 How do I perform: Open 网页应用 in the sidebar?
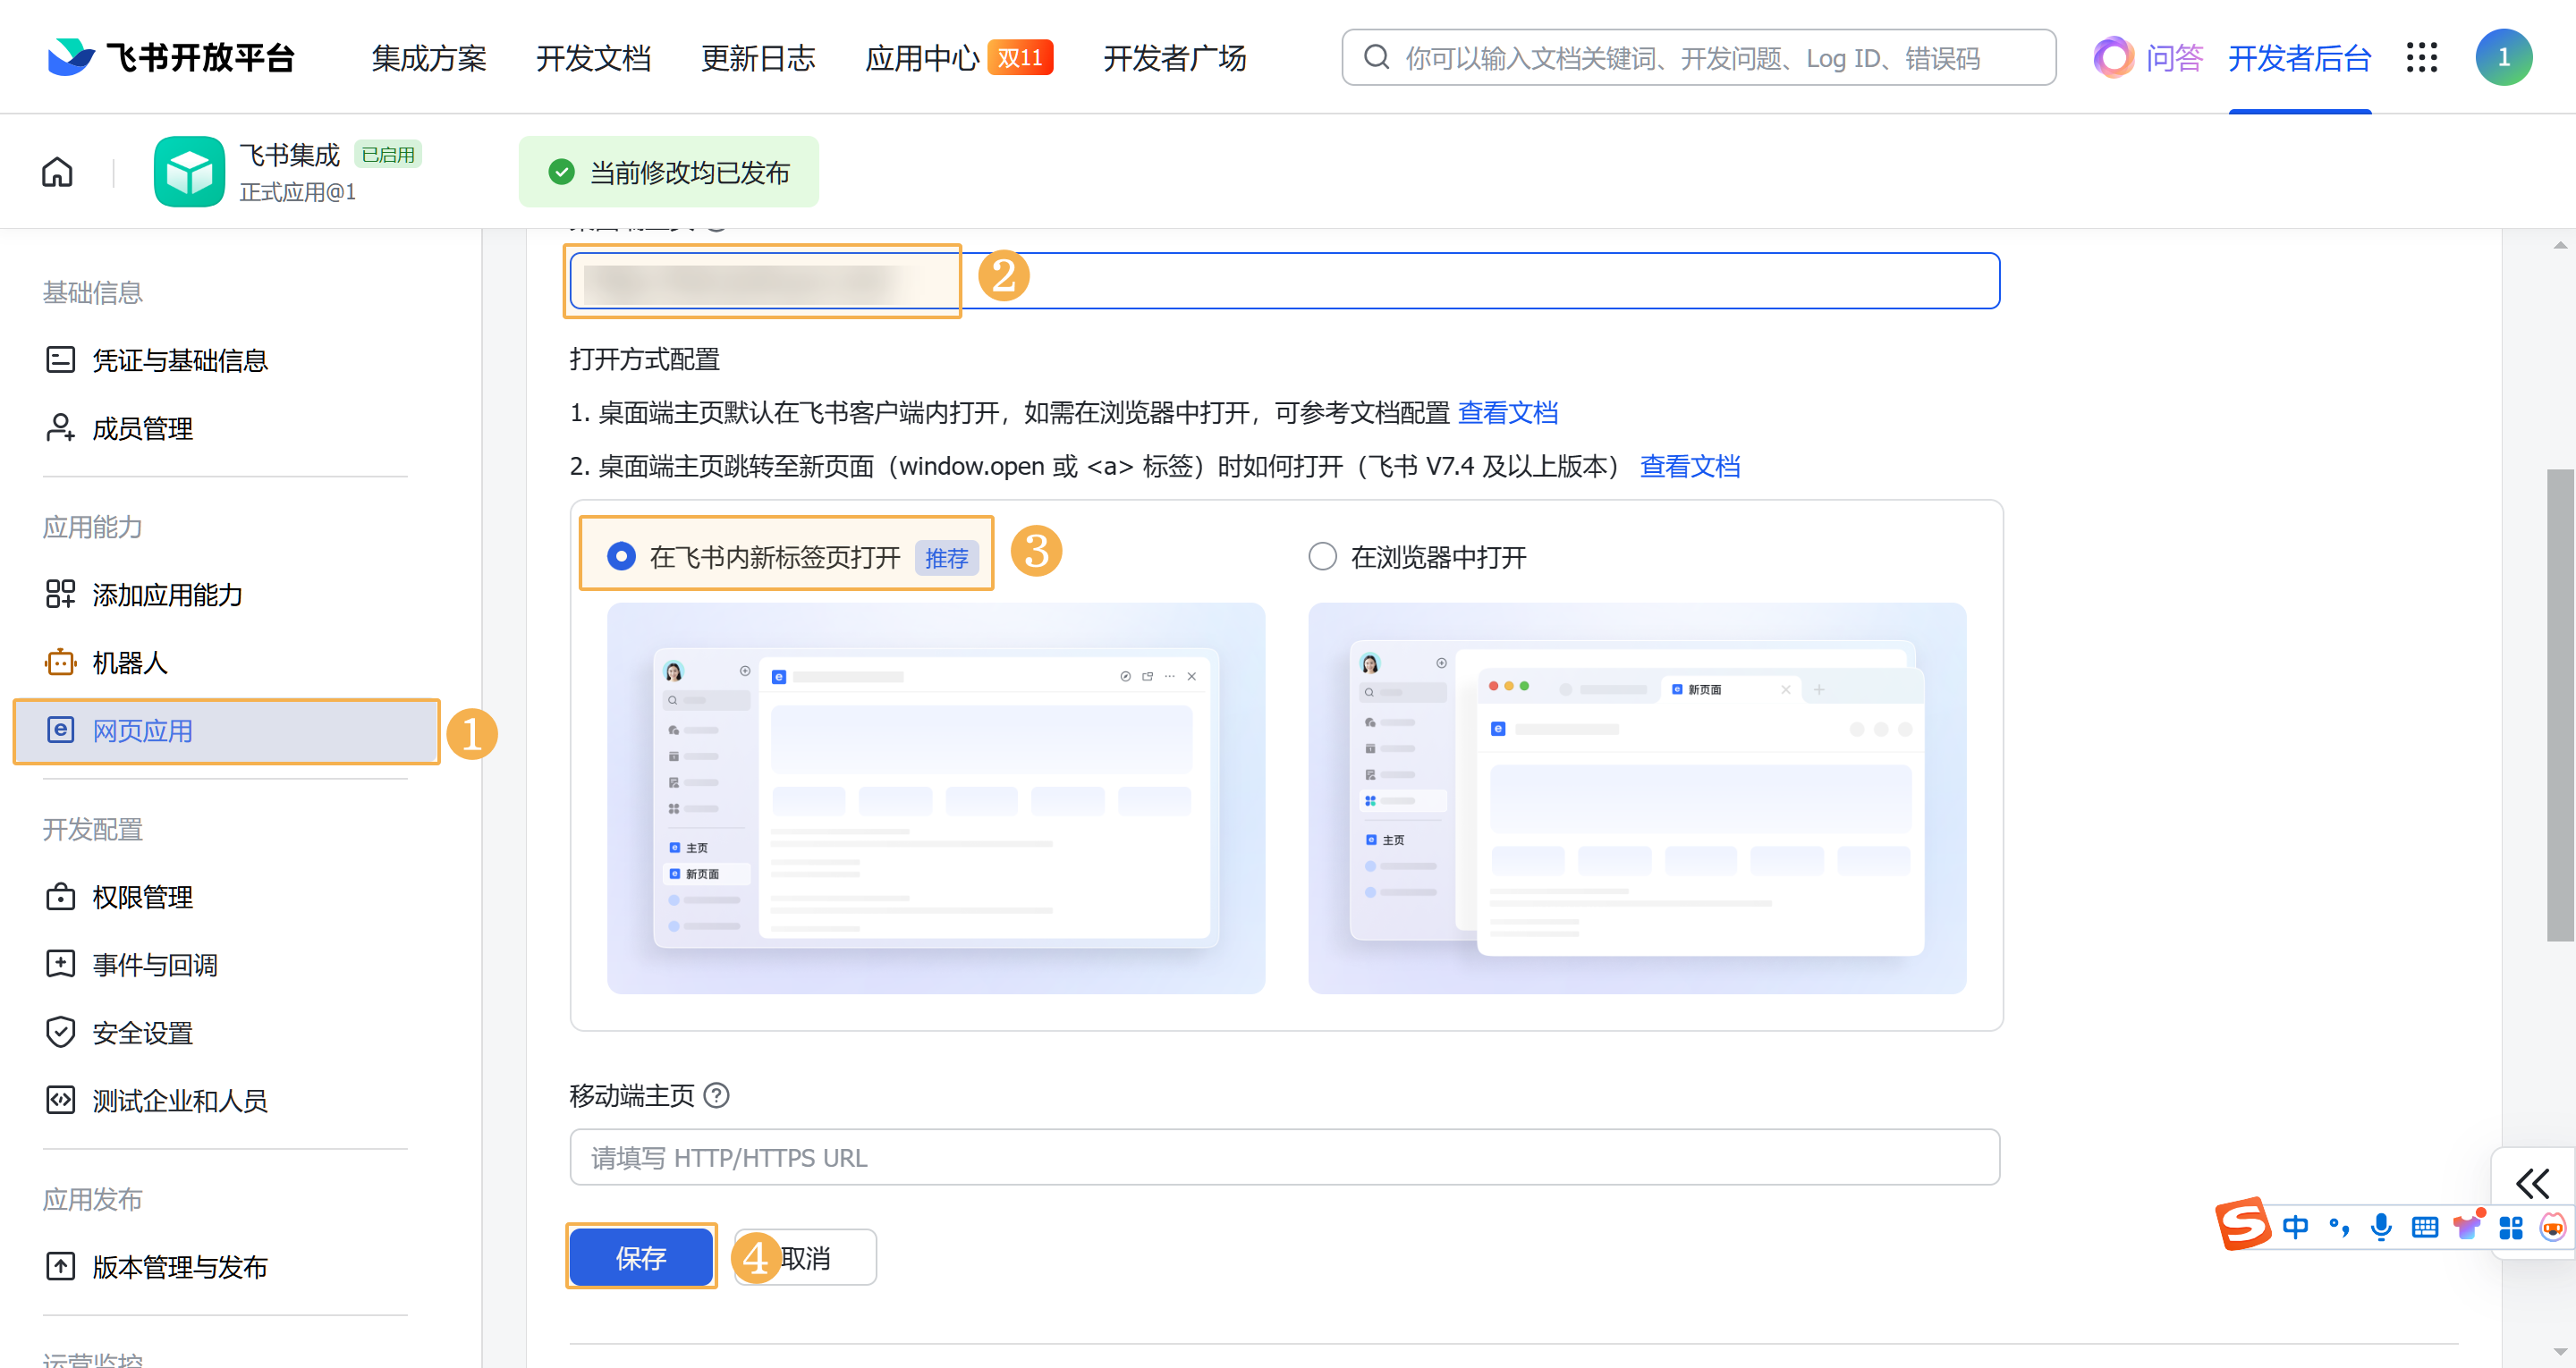coord(143,731)
